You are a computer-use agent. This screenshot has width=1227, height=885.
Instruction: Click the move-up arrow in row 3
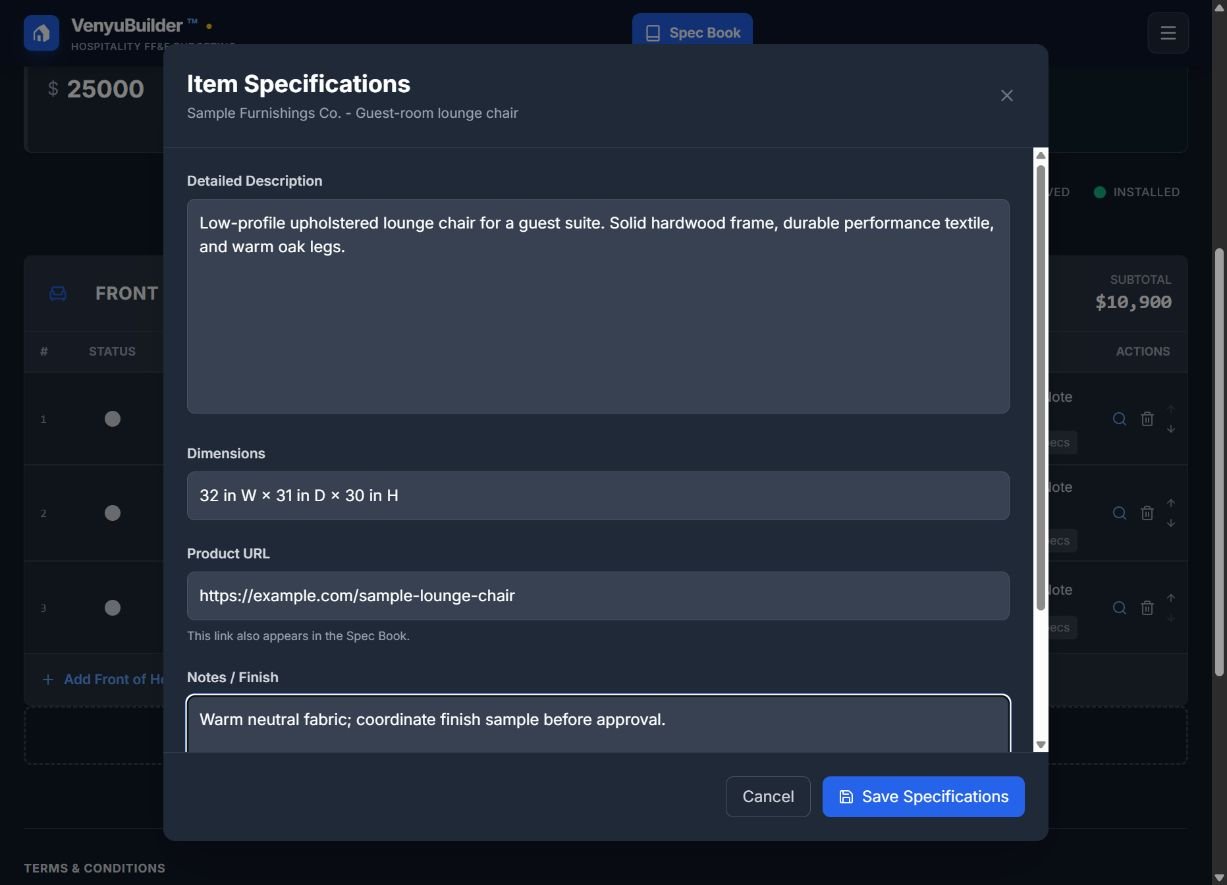pos(1171,598)
